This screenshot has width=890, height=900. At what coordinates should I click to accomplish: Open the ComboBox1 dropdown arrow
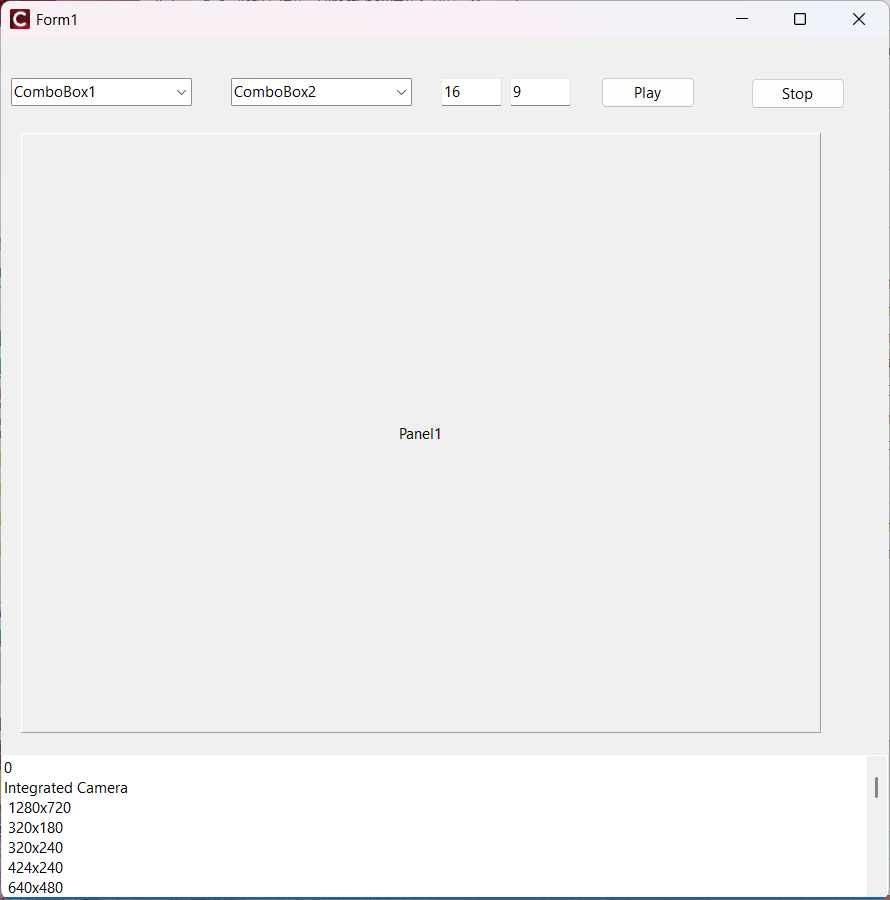tap(181, 92)
